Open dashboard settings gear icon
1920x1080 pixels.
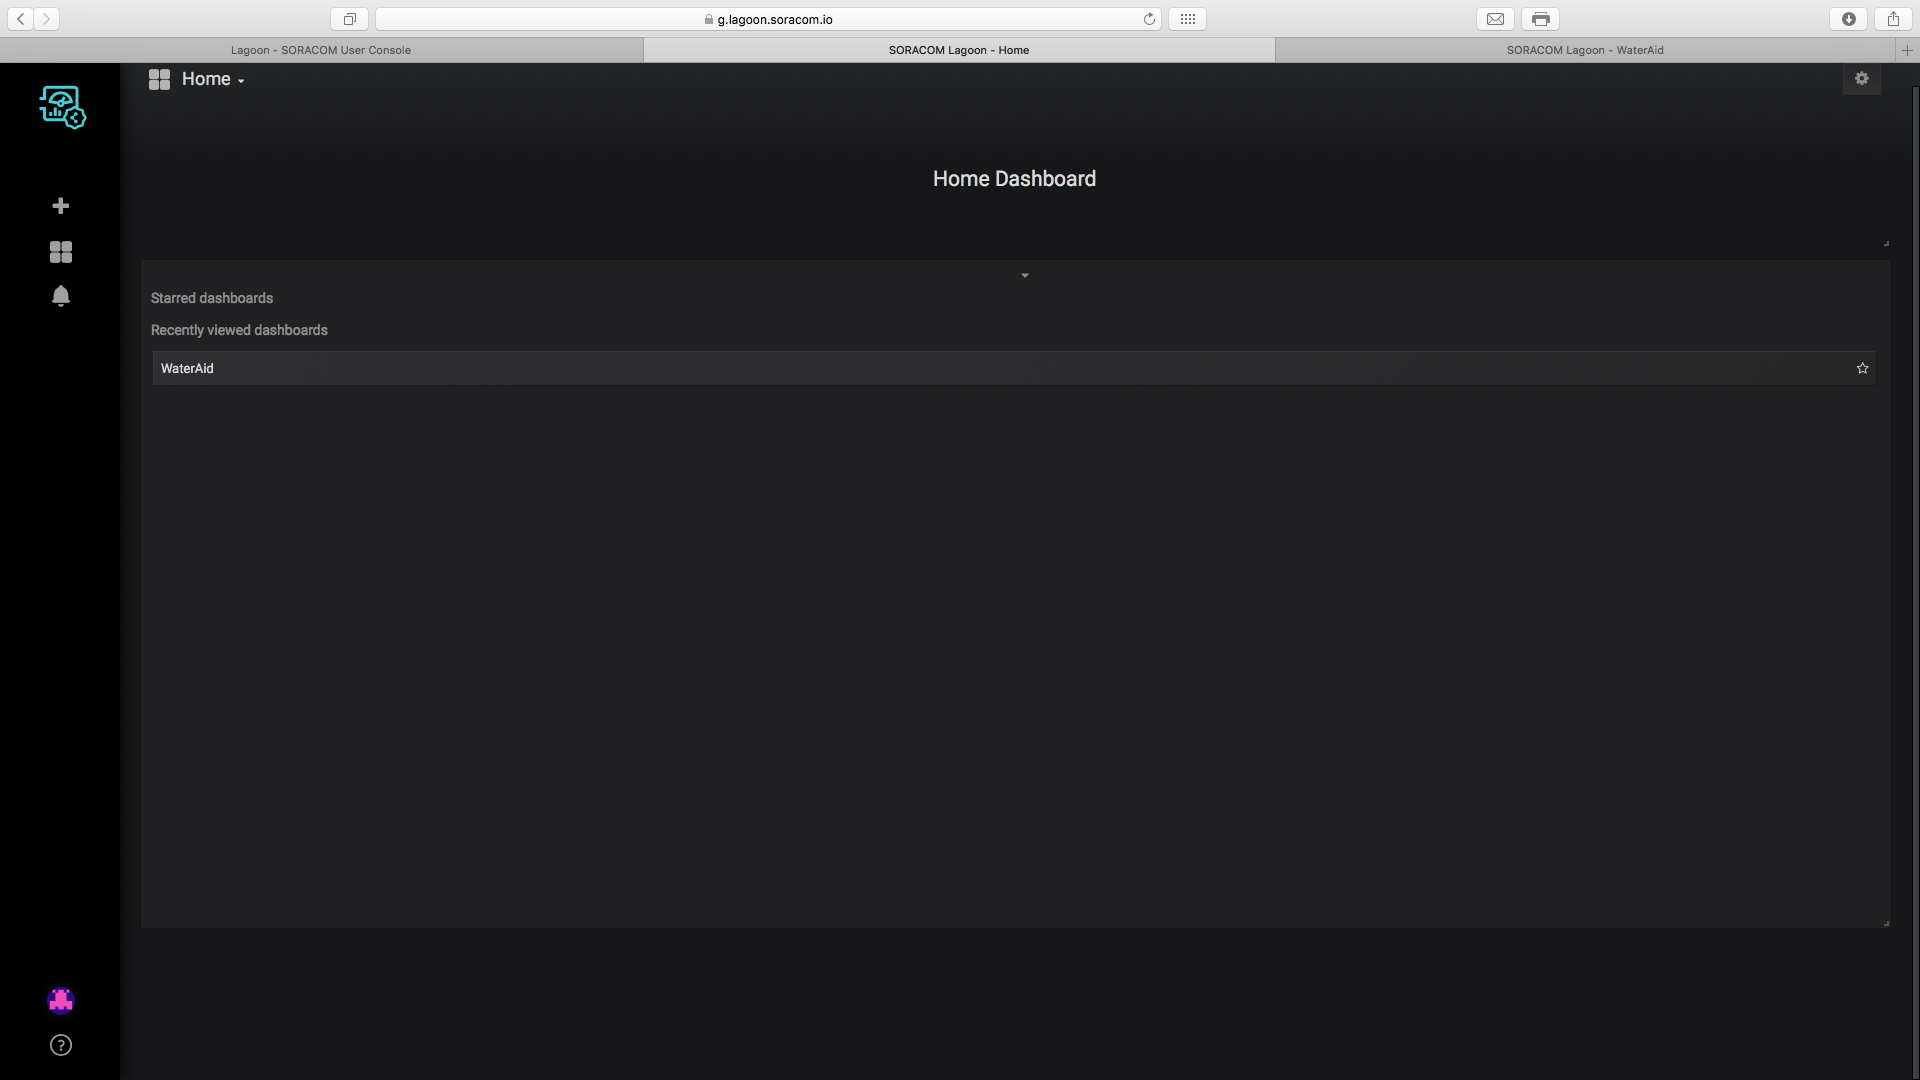pos(1861,79)
